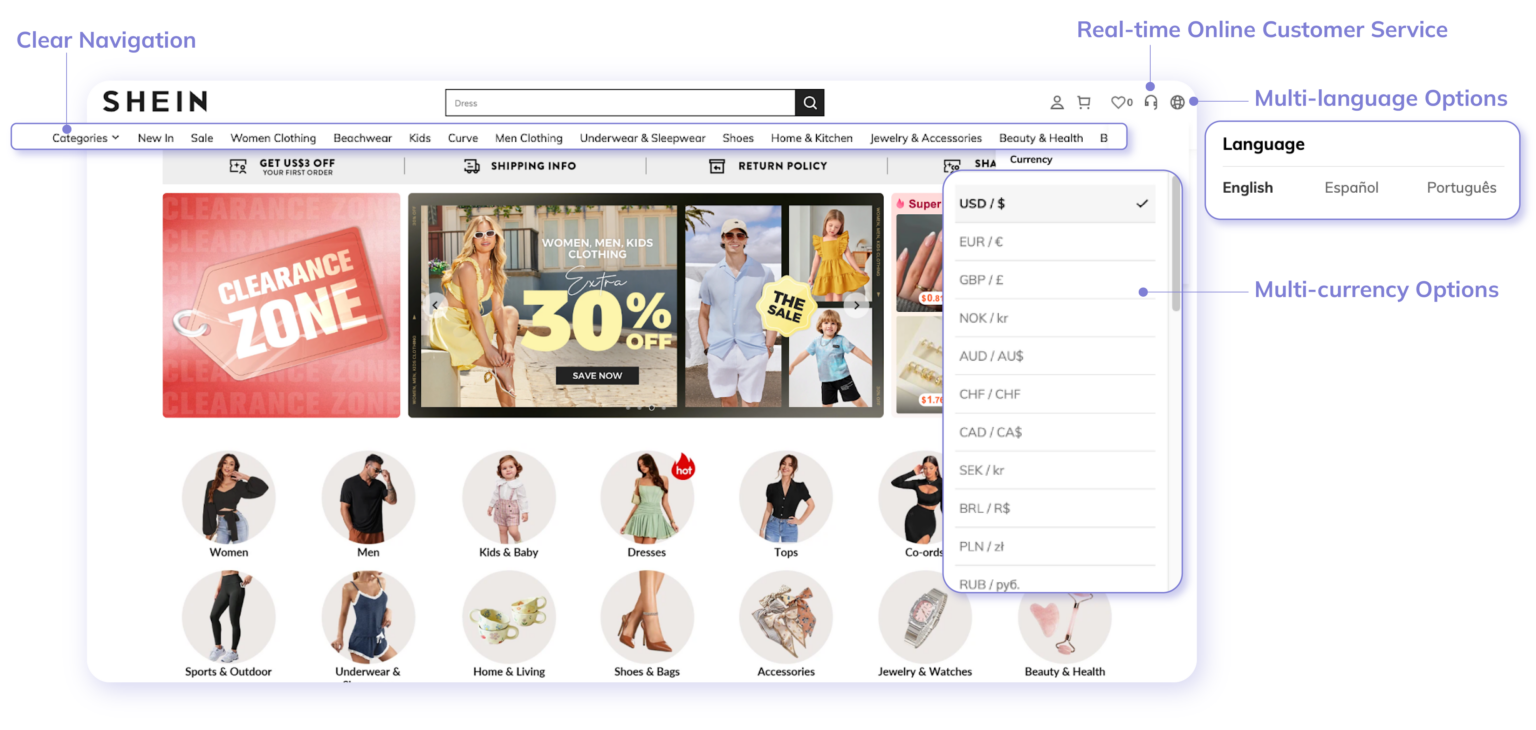Screen dimensions: 1536x730
Task: Open your SHEIN account profile icon
Action: pos(1057,102)
